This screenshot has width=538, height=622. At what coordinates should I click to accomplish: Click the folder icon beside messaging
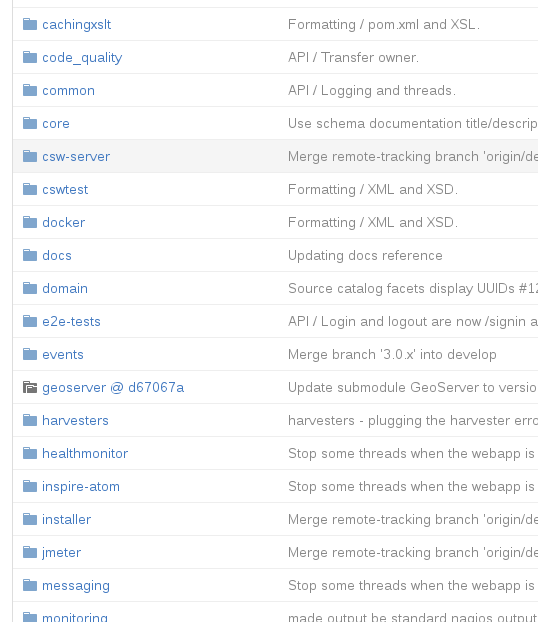click(x=30, y=584)
